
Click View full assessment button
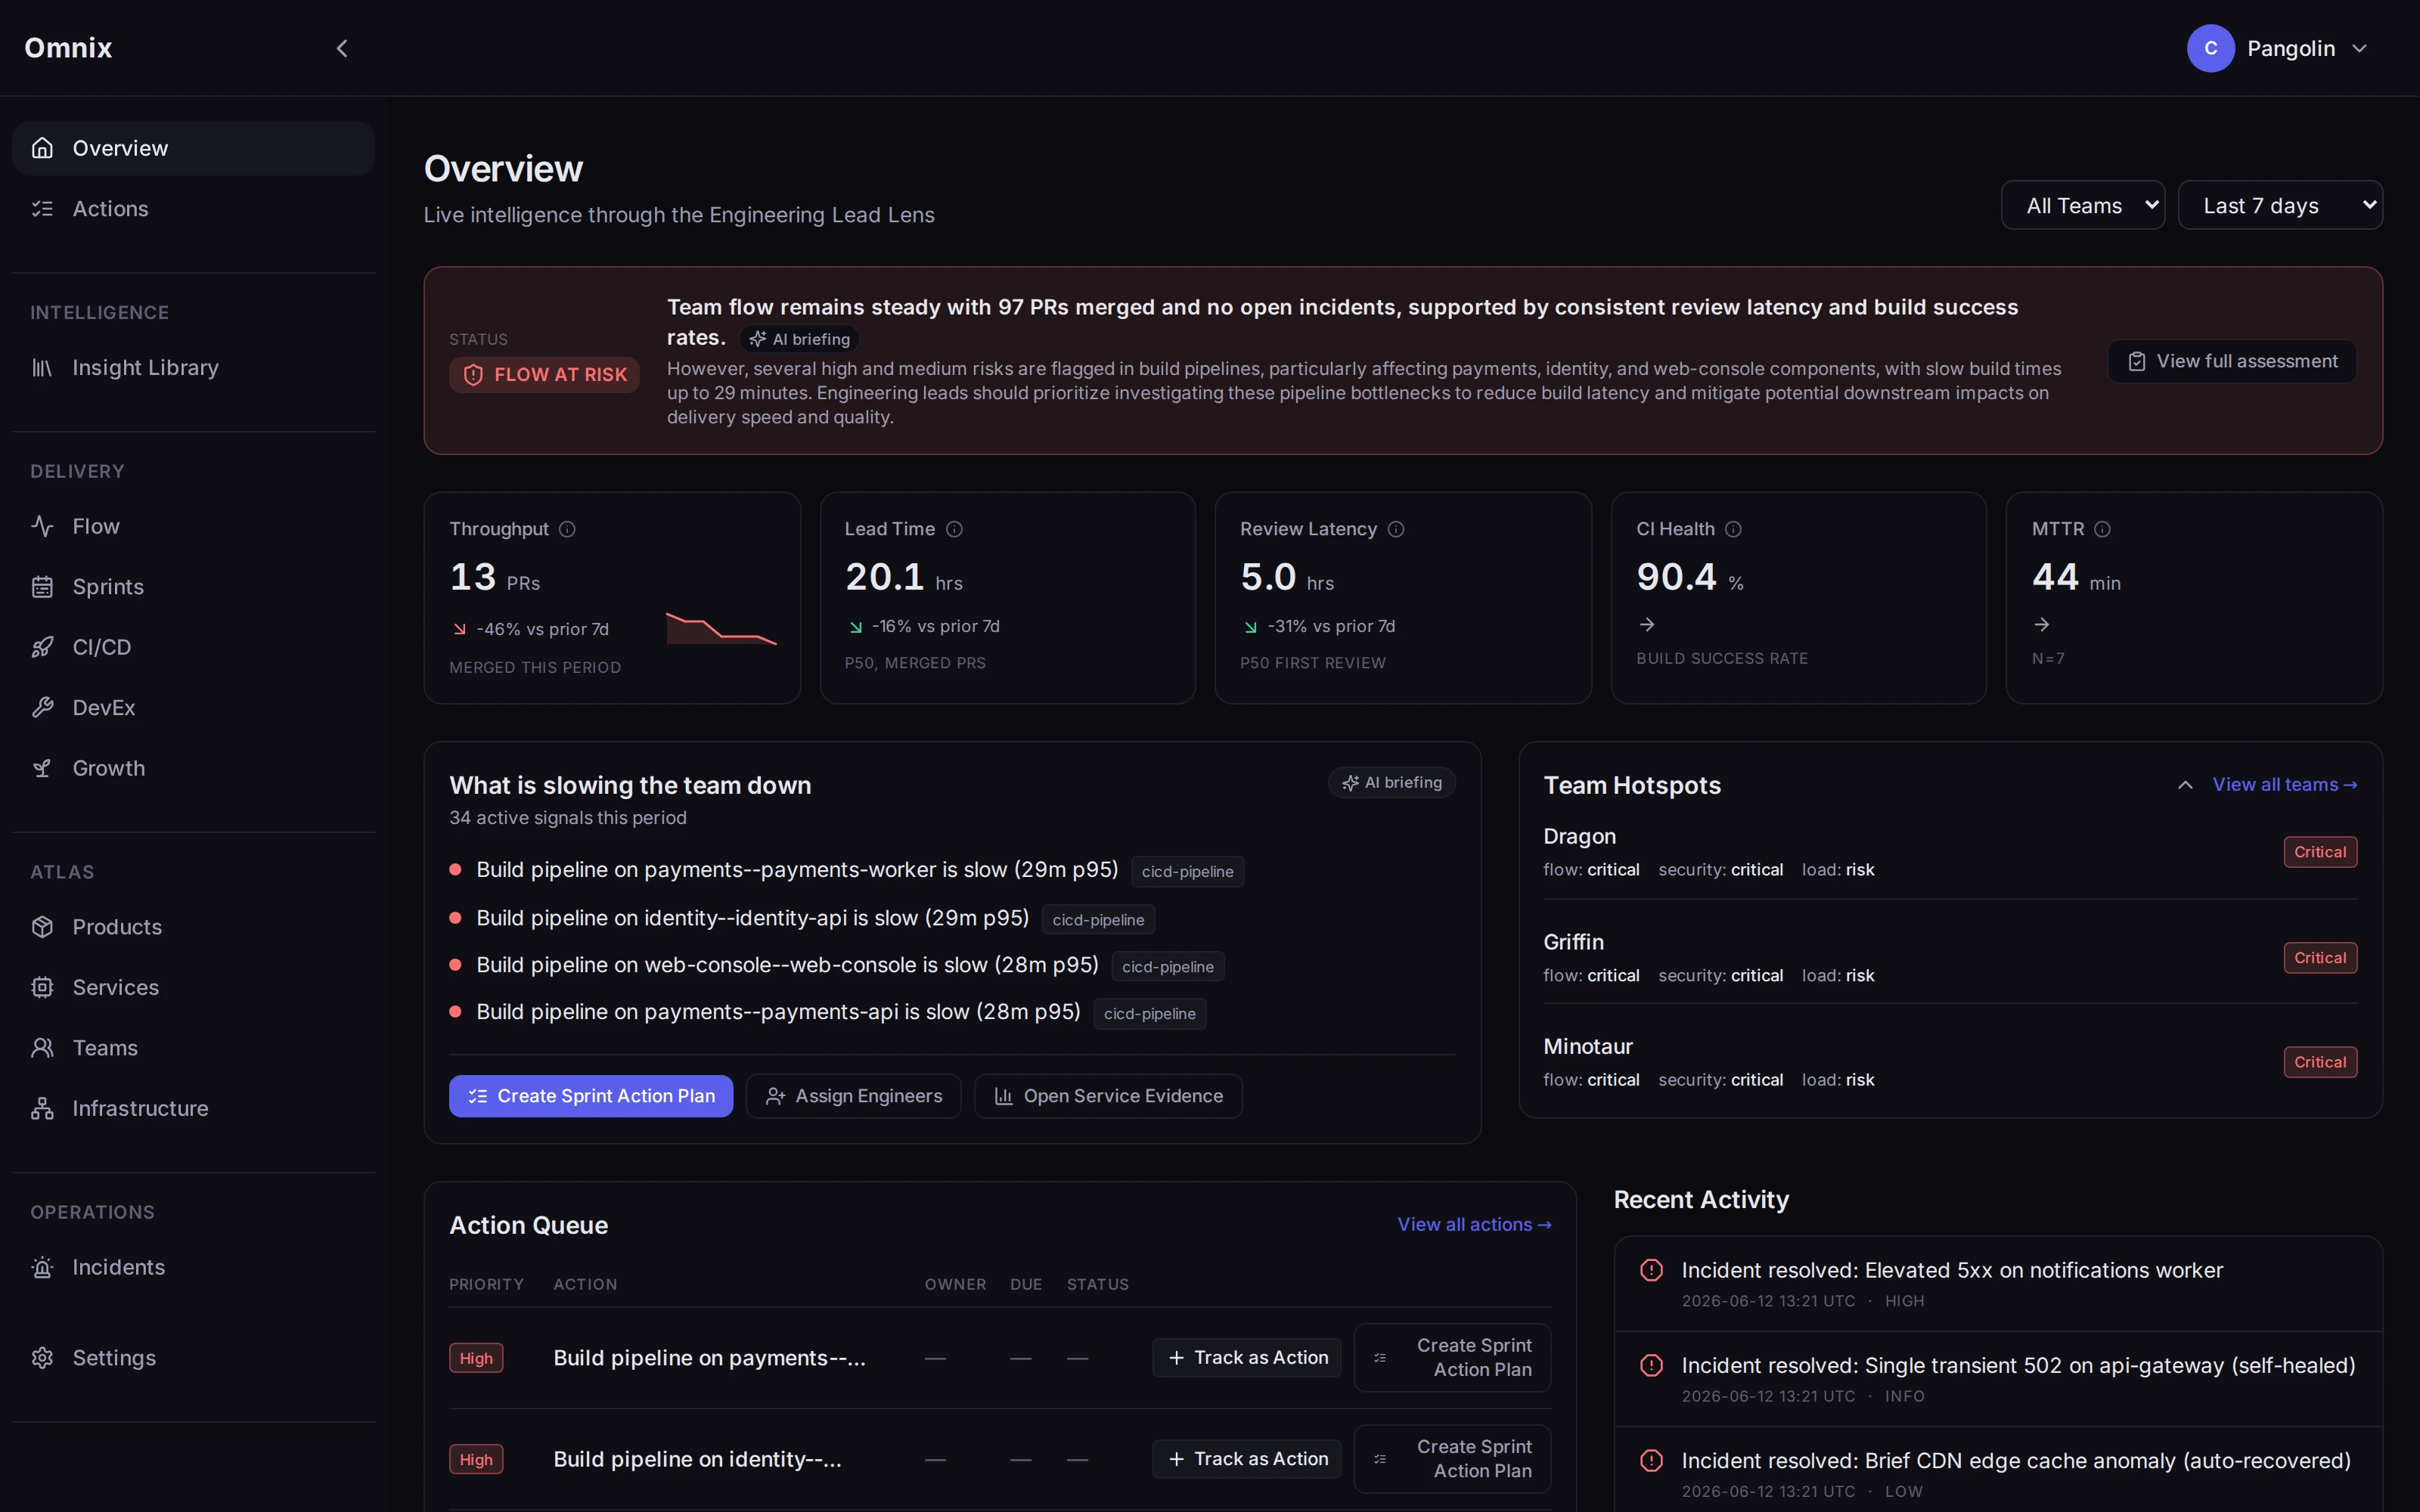pyautogui.click(x=2232, y=361)
